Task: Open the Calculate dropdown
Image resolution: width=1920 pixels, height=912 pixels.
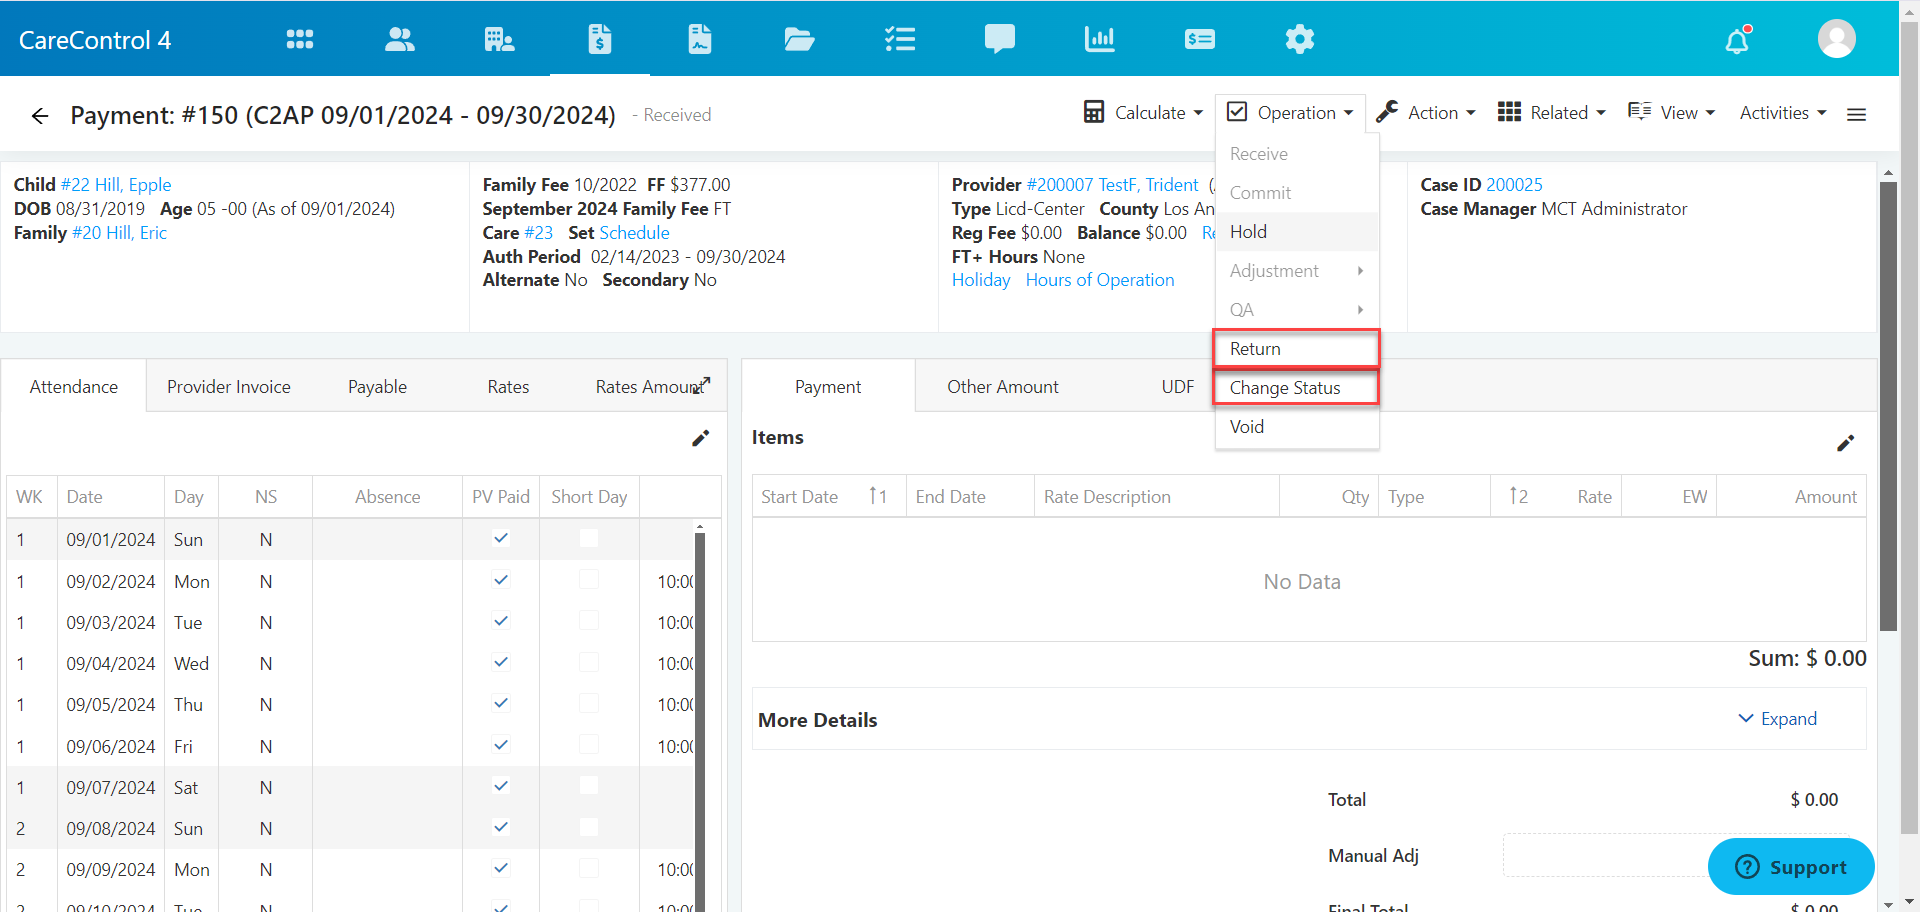Action: pos(1143,112)
